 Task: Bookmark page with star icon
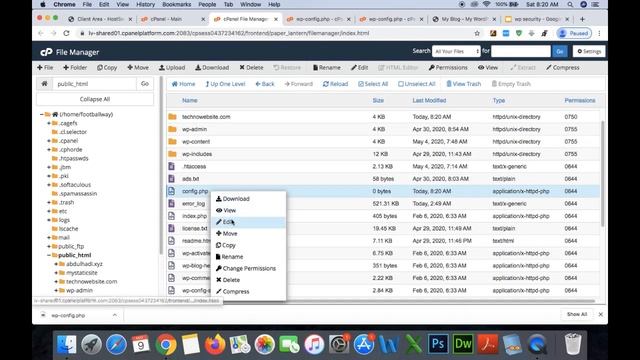click(x=477, y=33)
